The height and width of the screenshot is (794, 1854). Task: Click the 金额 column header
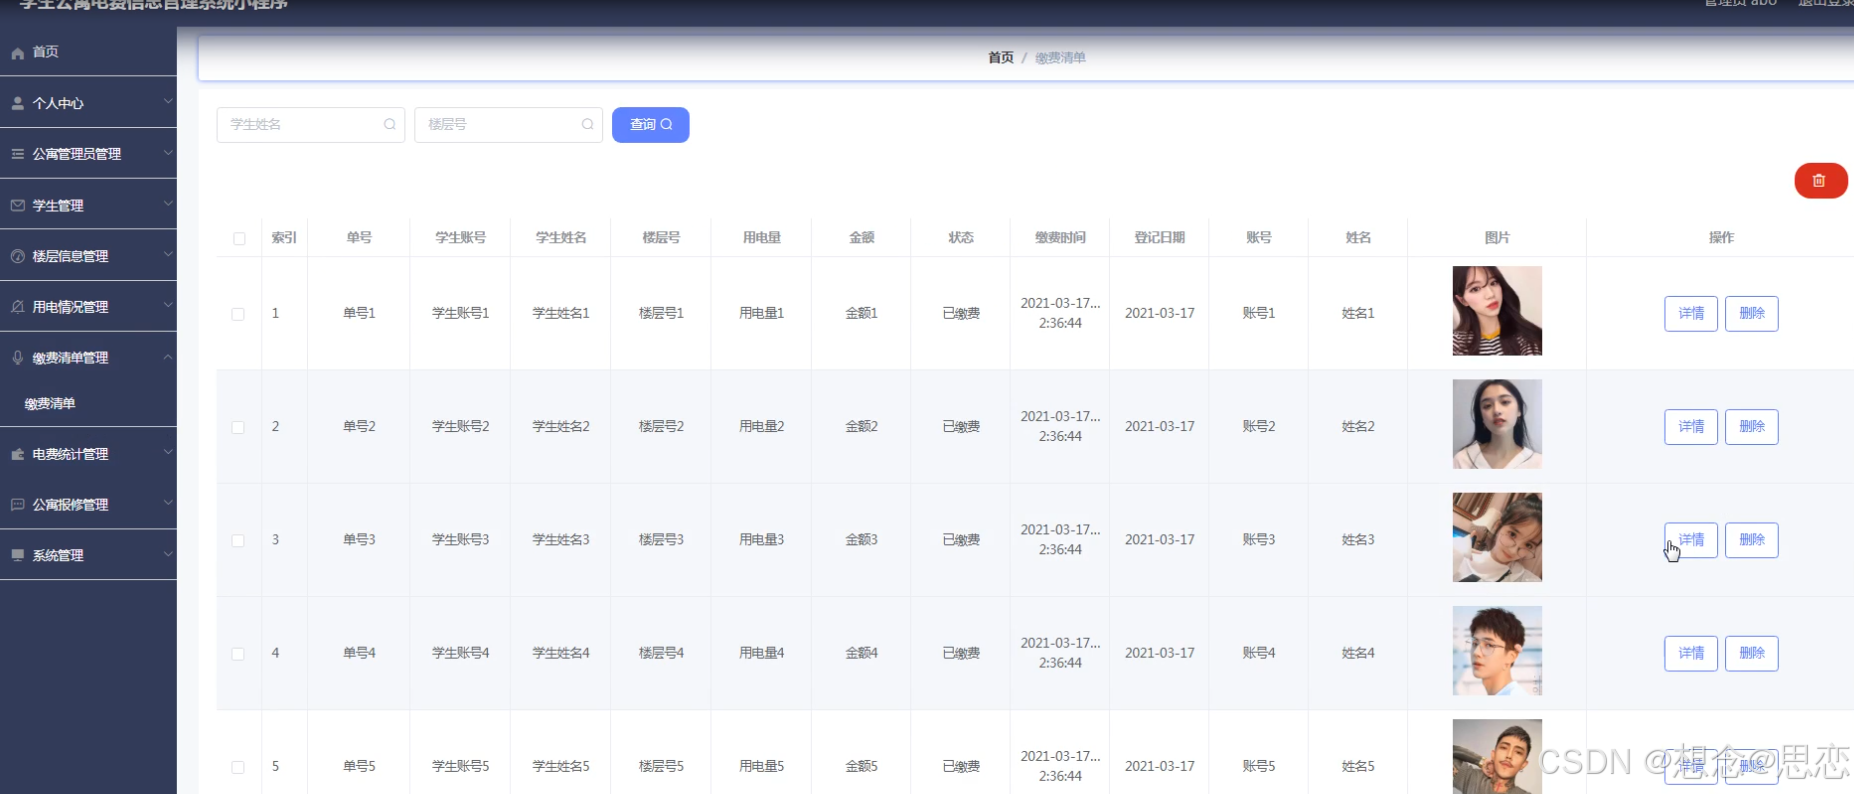pos(862,238)
